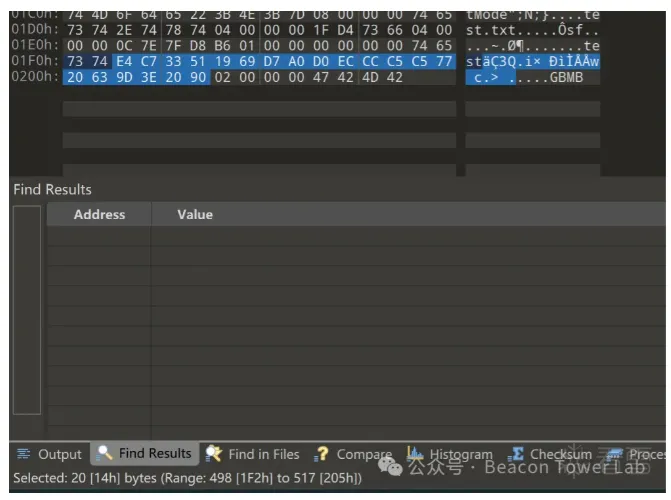Click byte 66 in row 01D0h
Screen dimensions: 671x500
point(395,30)
